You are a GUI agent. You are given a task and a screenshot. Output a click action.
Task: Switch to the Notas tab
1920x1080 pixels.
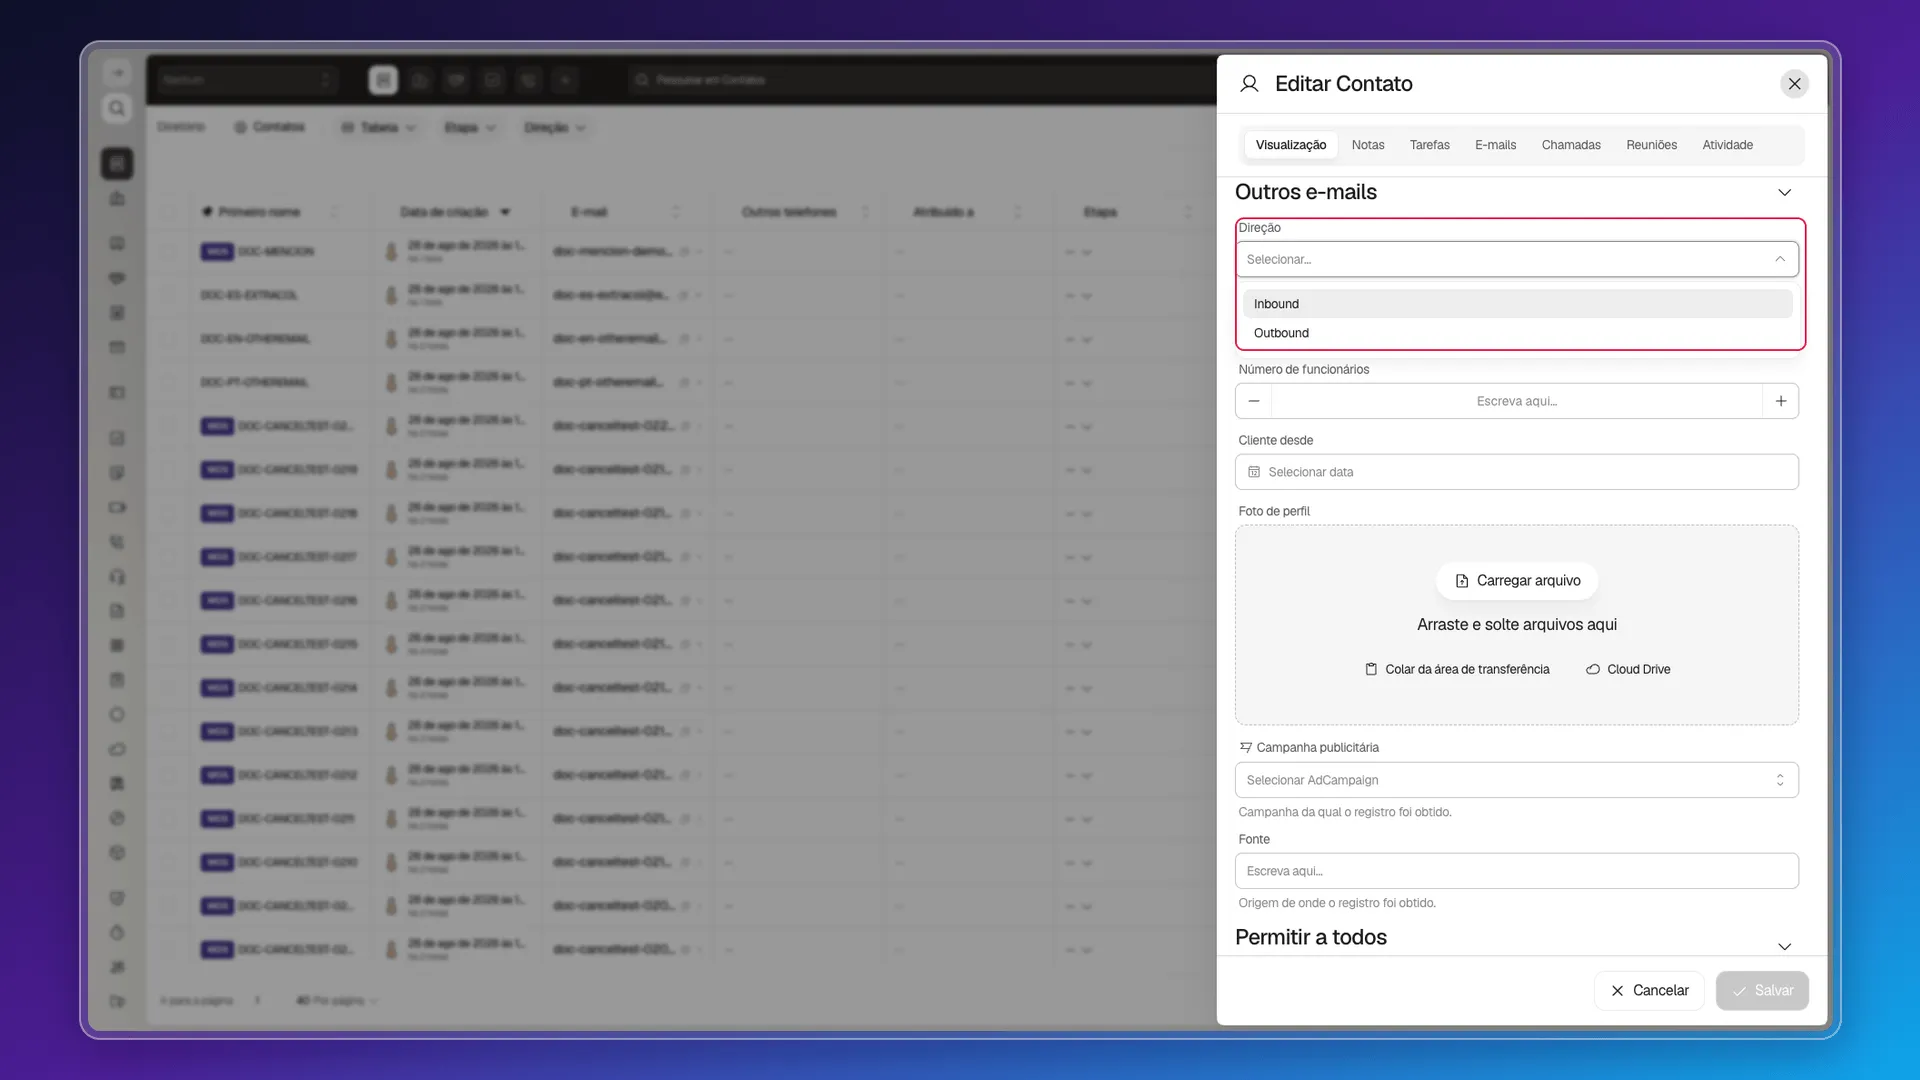click(x=1367, y=145)
